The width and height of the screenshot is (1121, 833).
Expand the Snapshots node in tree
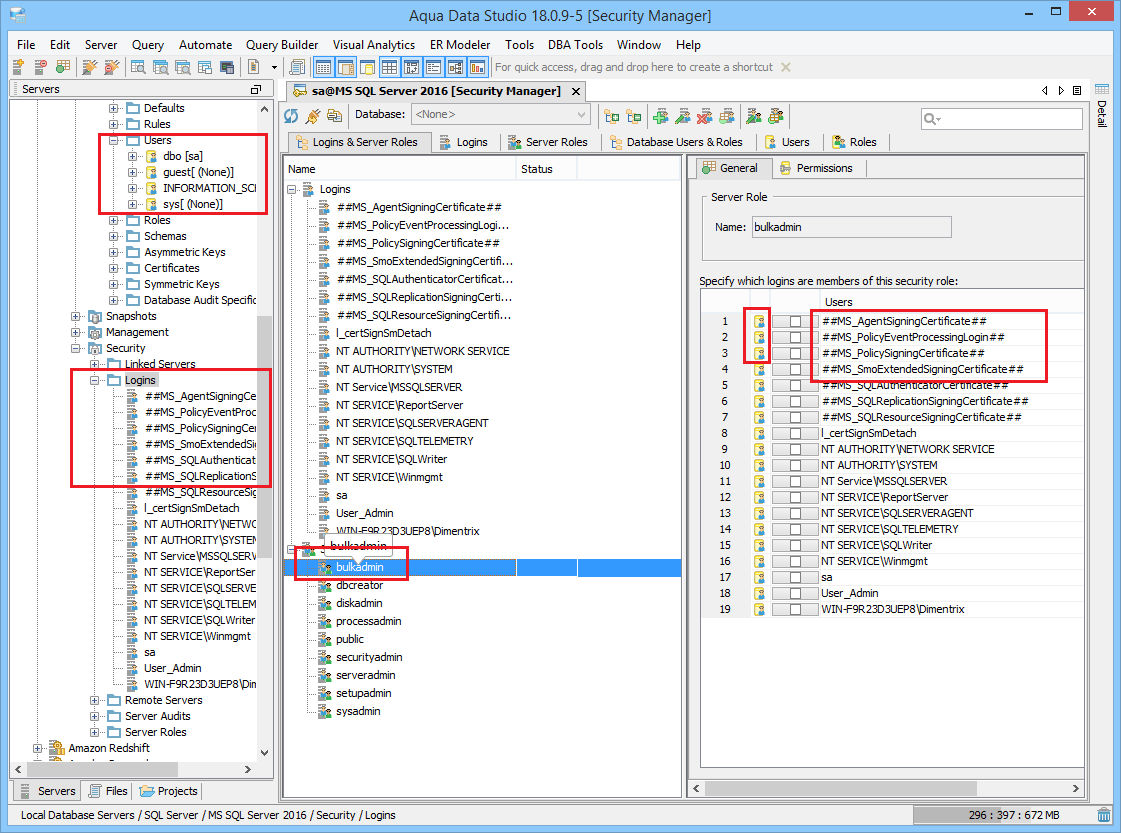[75, 317]
